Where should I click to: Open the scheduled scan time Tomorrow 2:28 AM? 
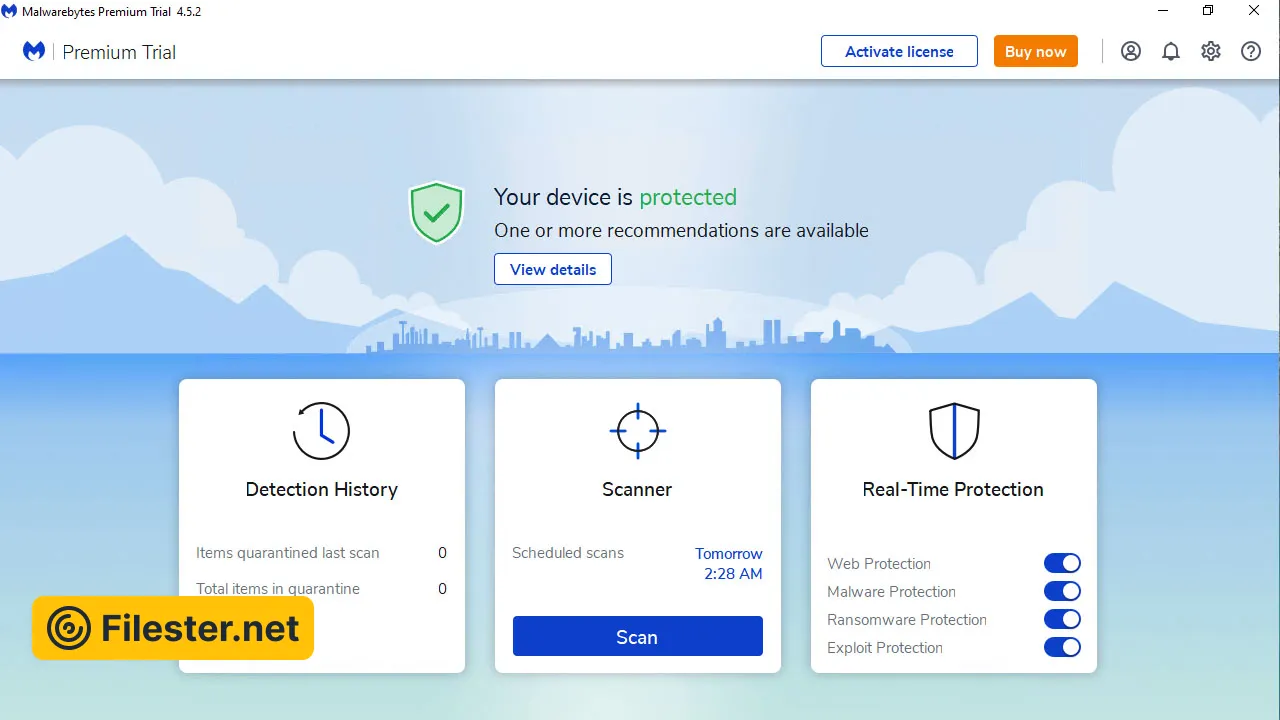pyautogui.click(x=729, y=564)
